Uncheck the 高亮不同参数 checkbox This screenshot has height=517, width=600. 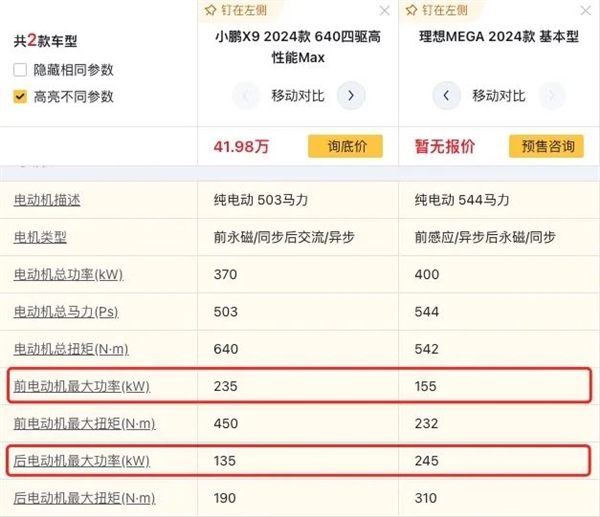point(20,97)
